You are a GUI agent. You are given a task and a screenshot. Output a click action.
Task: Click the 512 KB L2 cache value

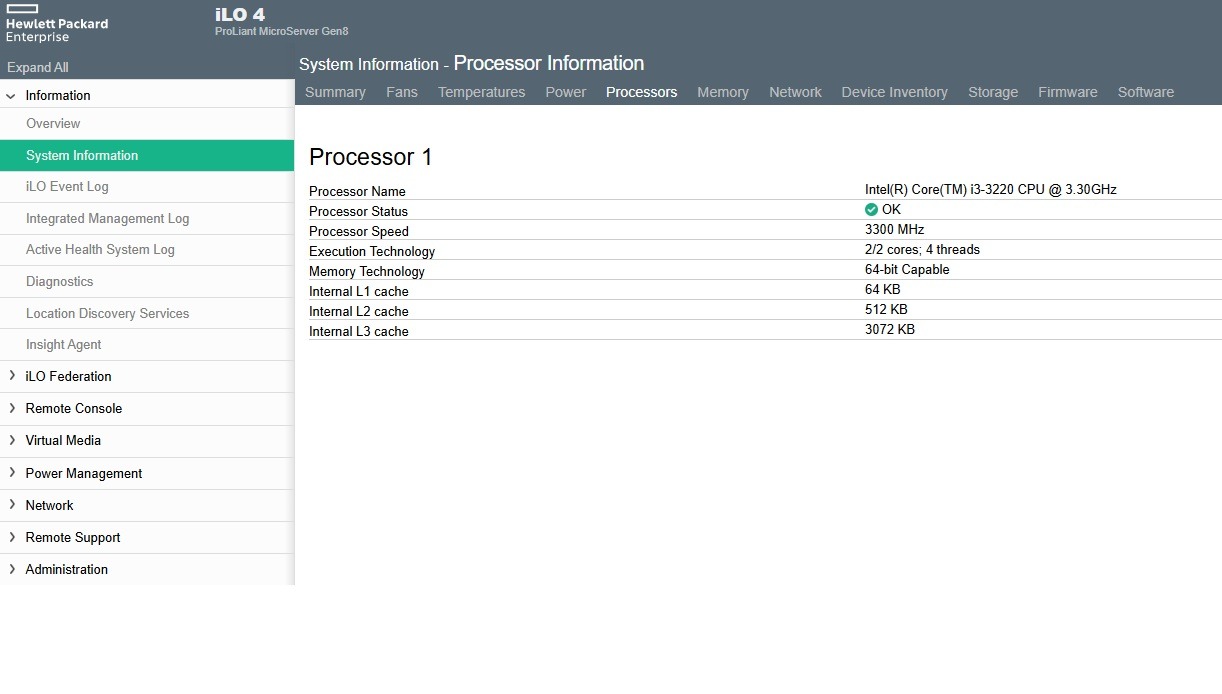(x=886, y=310)
